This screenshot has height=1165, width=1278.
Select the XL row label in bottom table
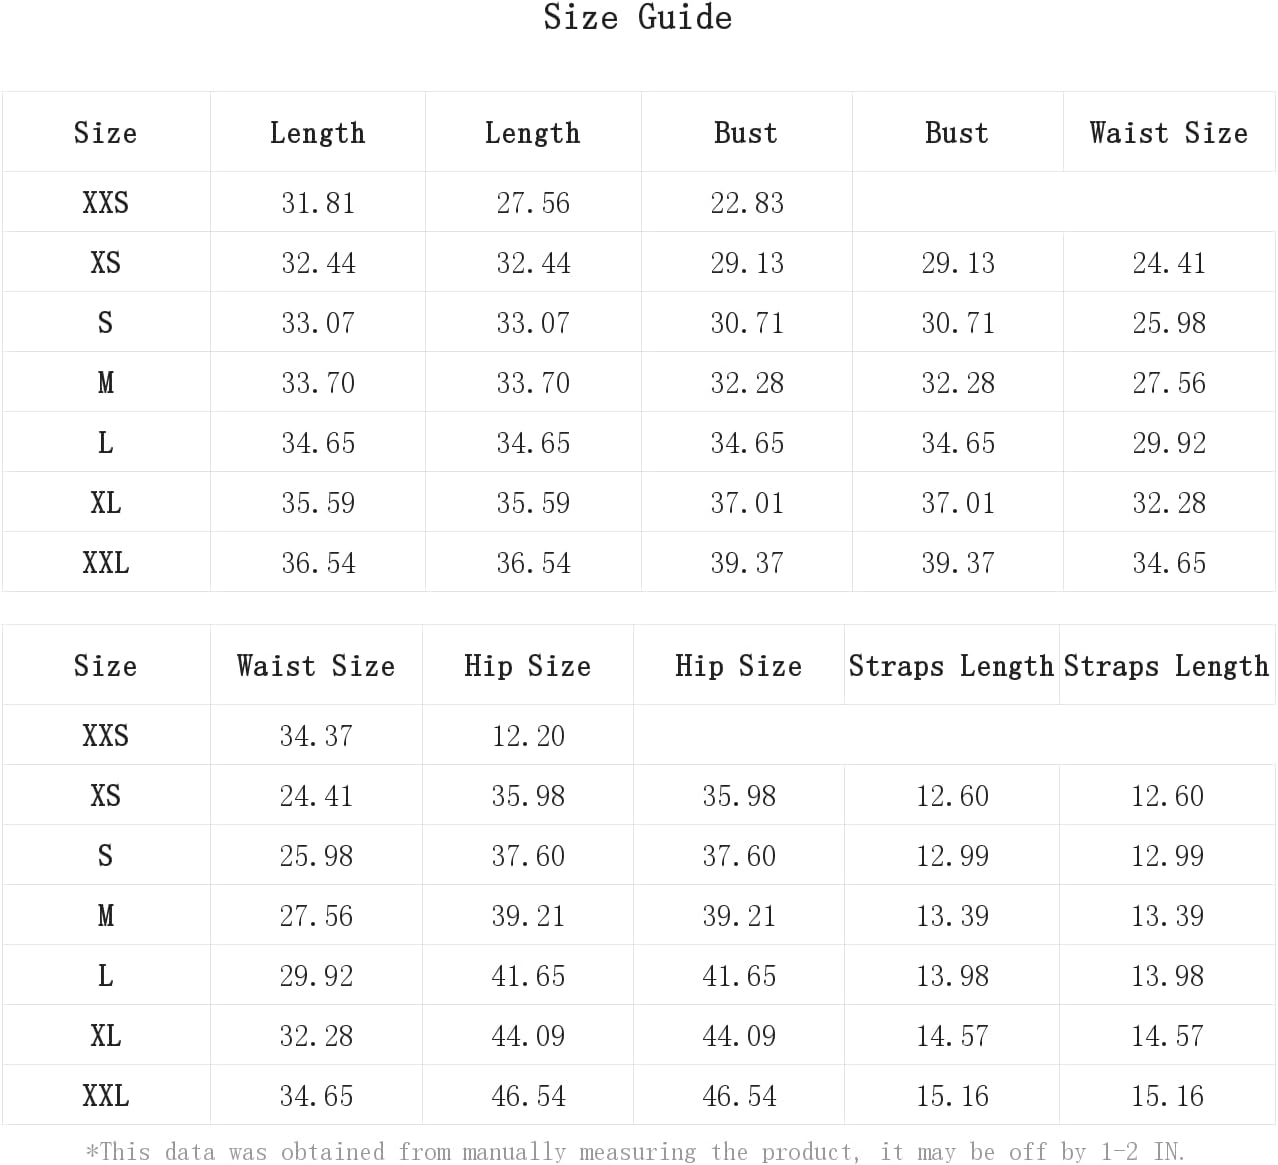click(x=105, y=1036)
